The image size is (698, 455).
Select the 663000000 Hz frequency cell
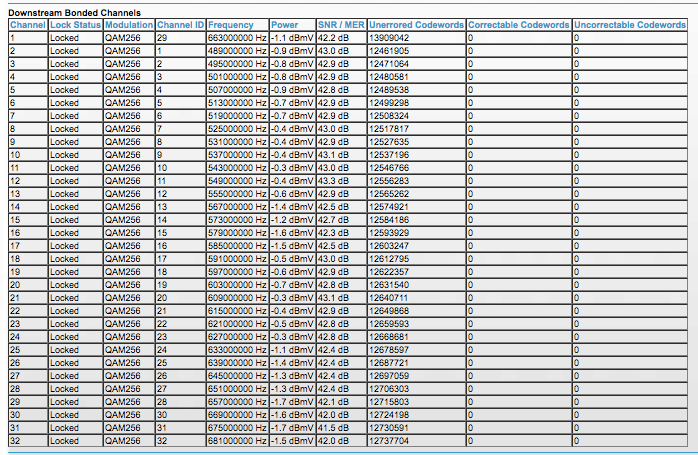coord(237,37)
